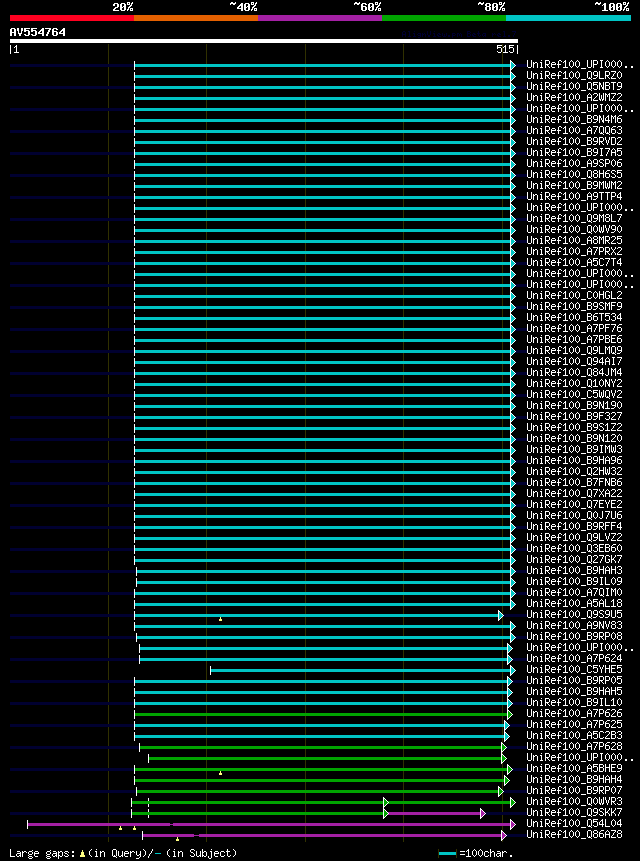Viewport: 640px width, 861px height.
Task: Select the UniRef100_B9IMW3 label
Action: 574,450
